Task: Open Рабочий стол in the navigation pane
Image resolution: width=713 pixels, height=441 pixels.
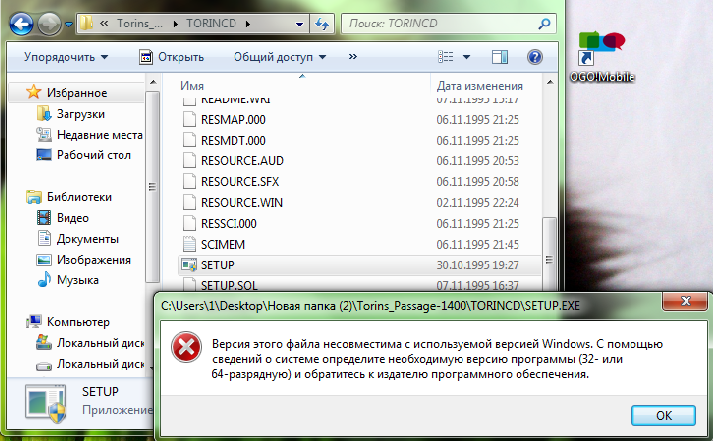Action: coord(93,155)
